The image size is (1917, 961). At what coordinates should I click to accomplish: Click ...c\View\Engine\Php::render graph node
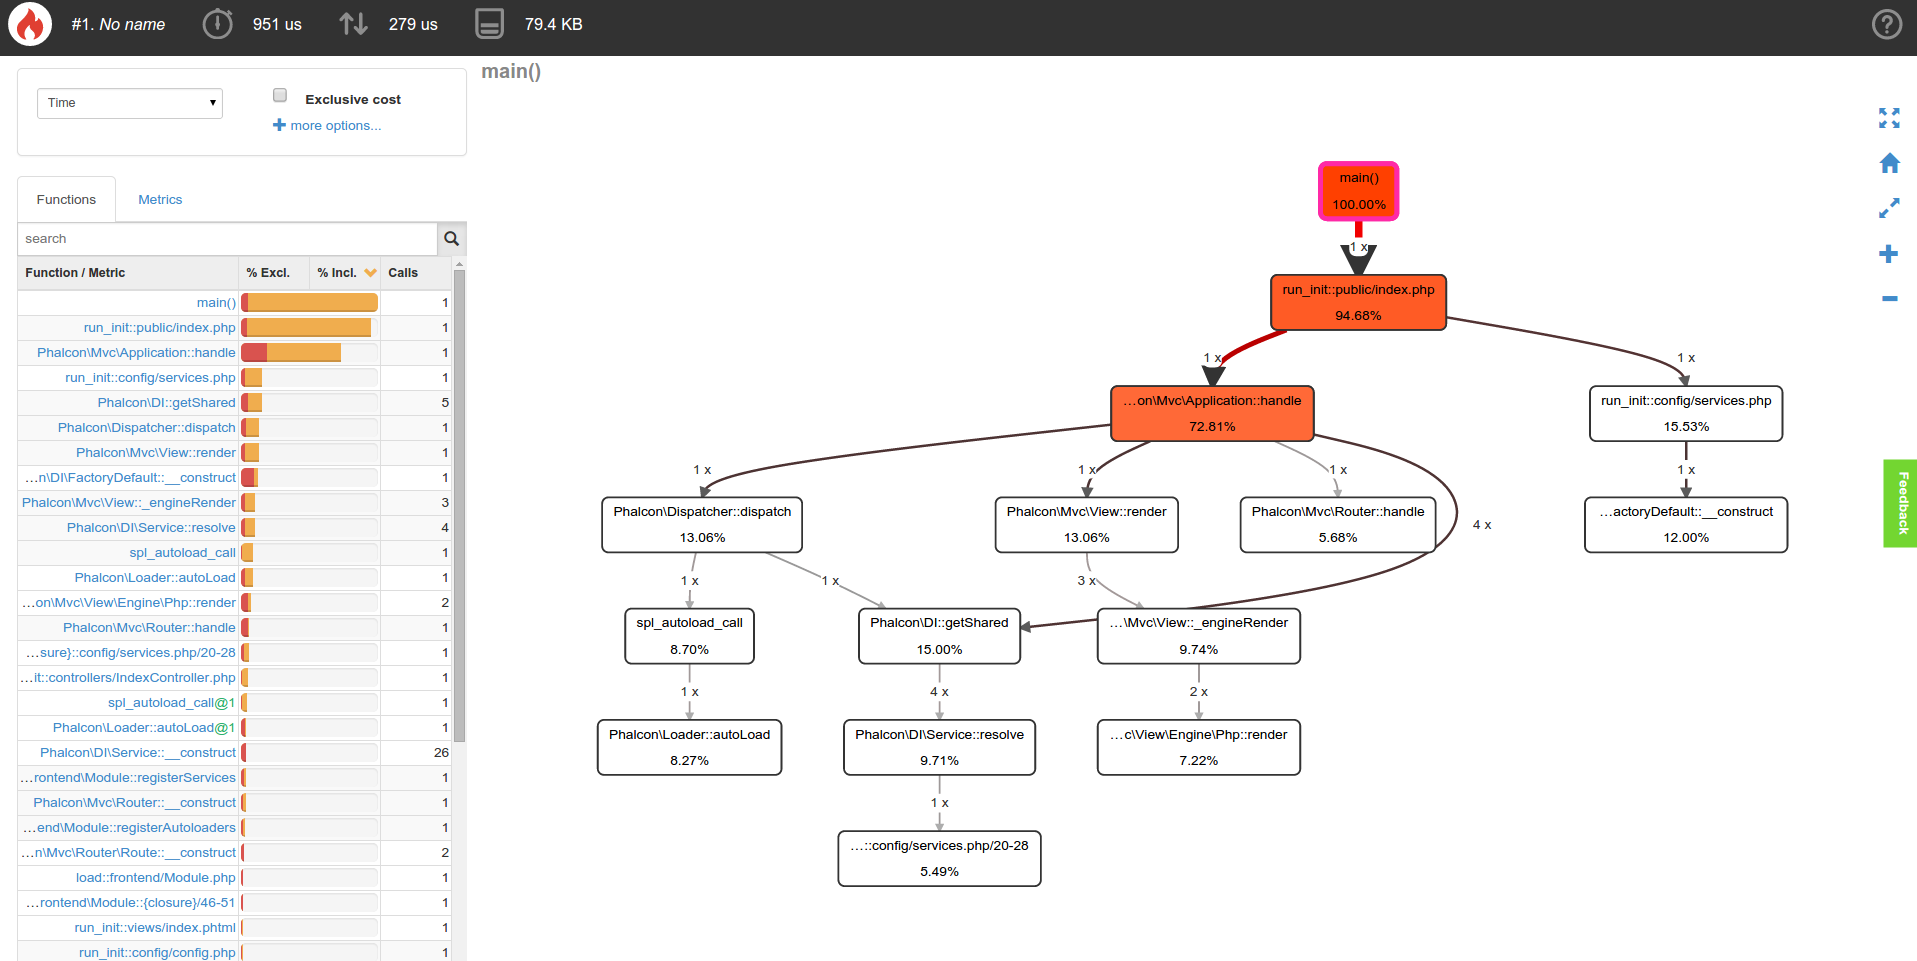(1198, 747)
